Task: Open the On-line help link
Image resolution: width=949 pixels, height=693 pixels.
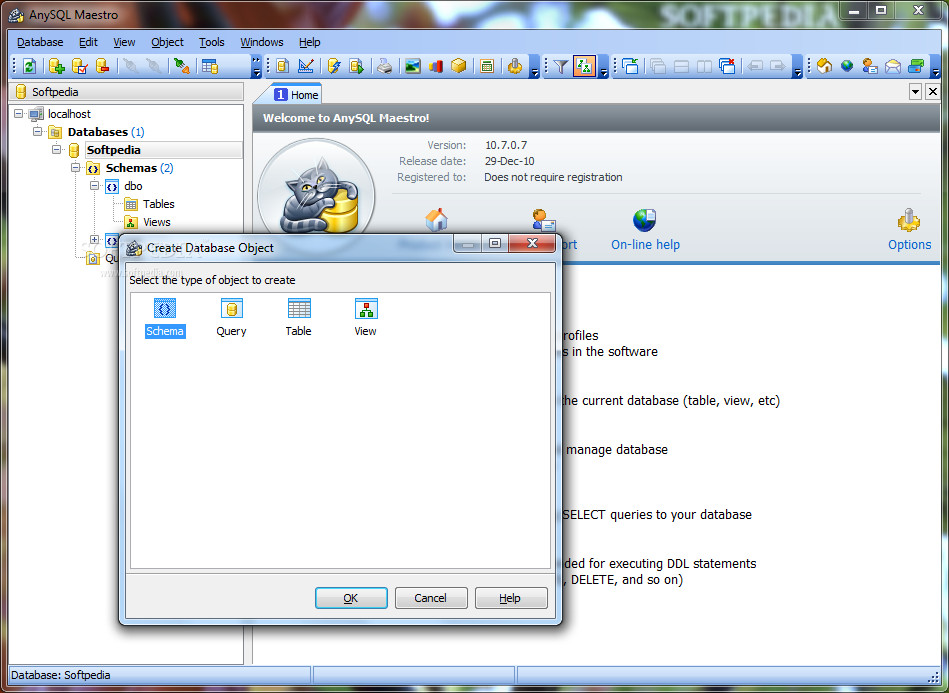Action: tap(645, 245)
